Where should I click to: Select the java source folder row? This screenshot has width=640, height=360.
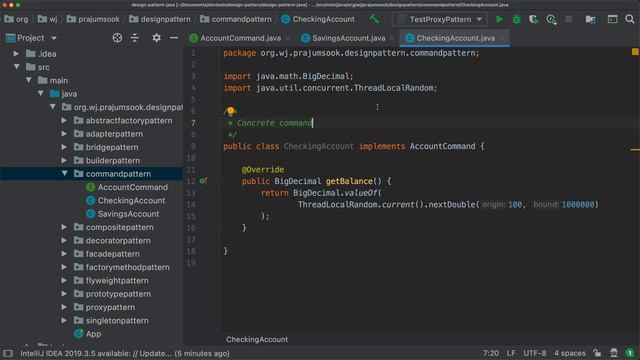click(x=91, y=93)
